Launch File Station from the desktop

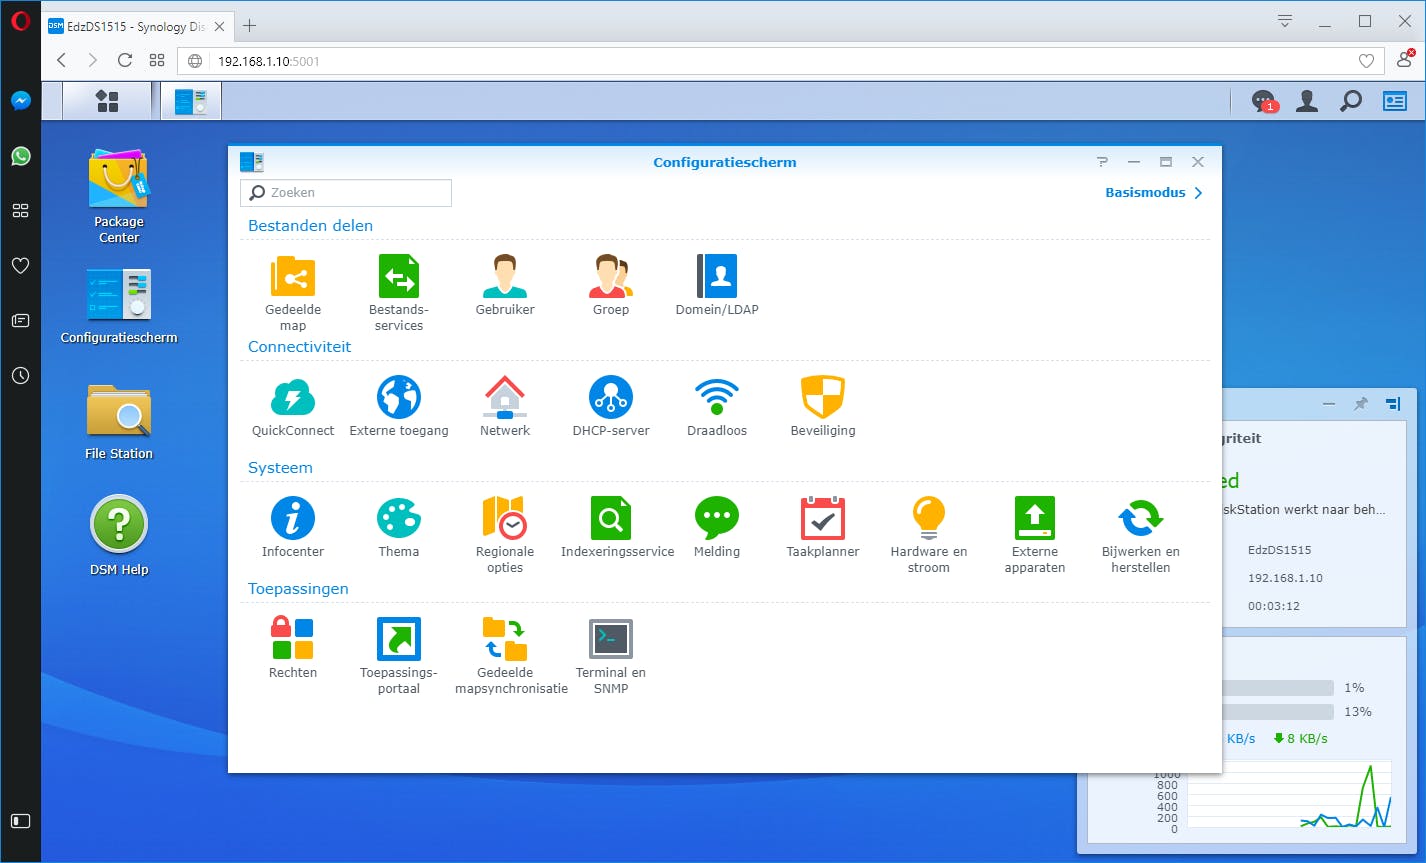point(119,422)
